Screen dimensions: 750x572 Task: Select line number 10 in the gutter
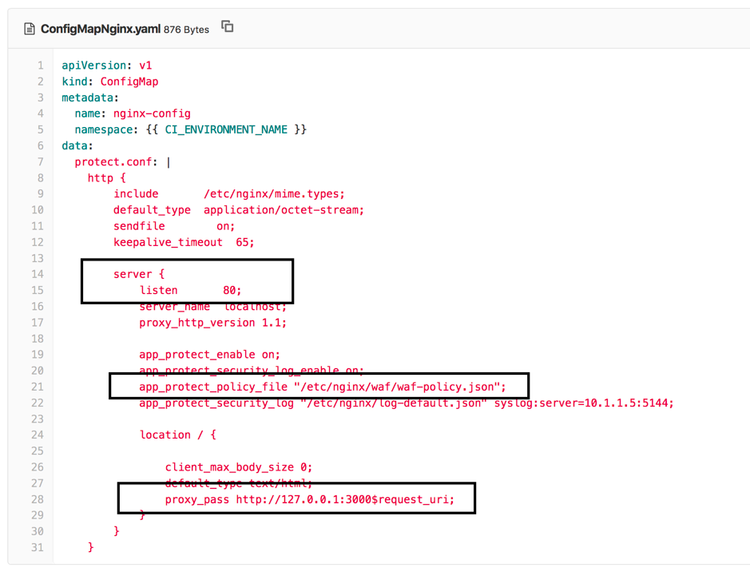click(x=37, y=210)
